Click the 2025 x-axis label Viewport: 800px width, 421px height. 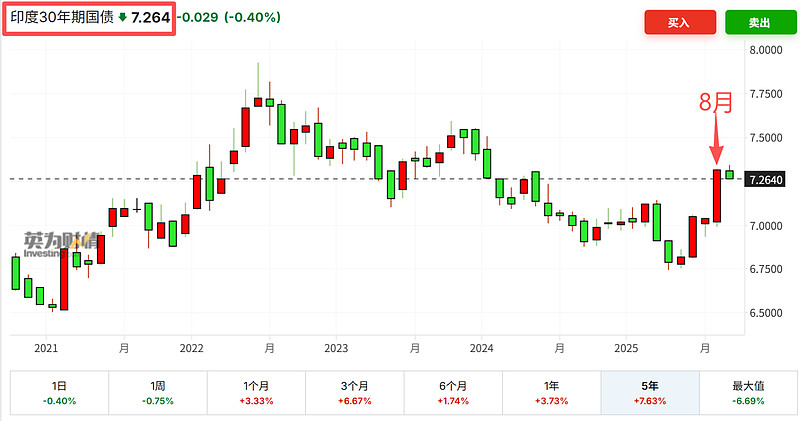pos(626,349)
